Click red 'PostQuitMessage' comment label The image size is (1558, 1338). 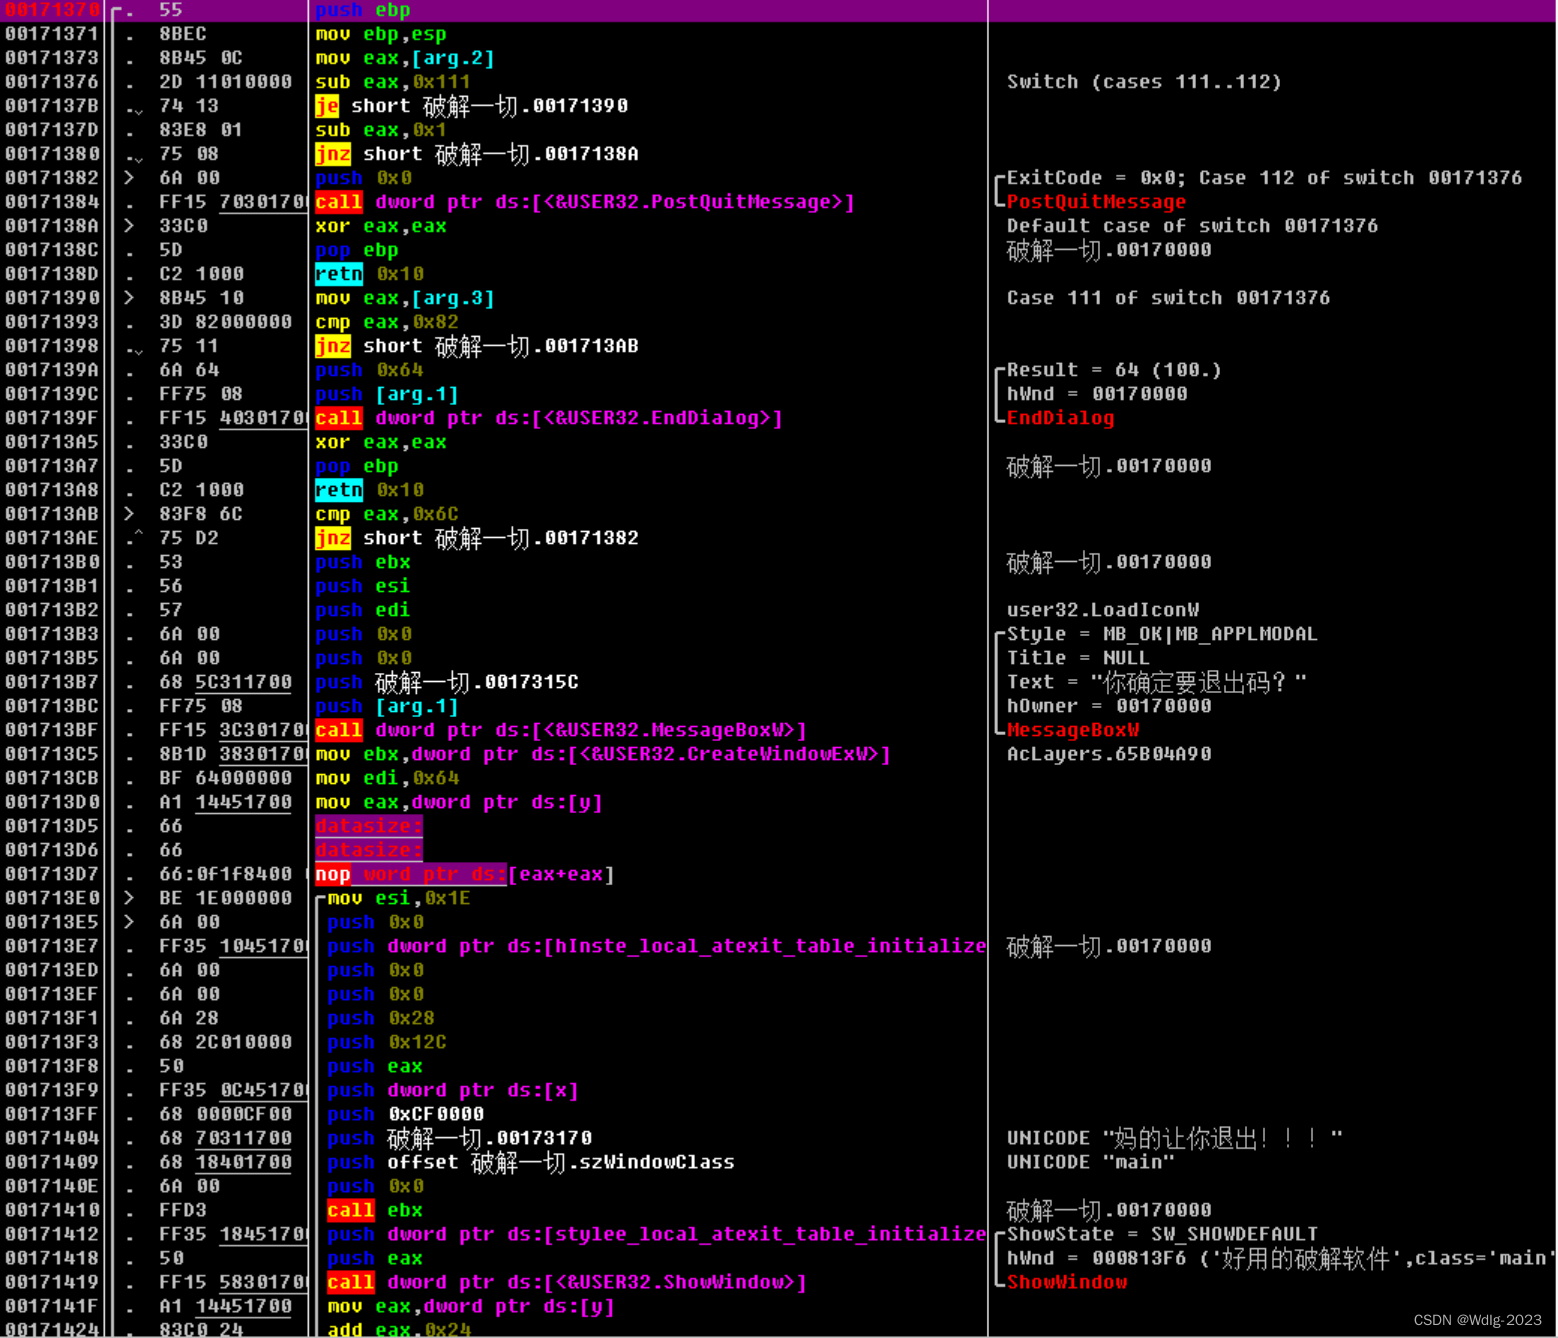(1096, 202)
